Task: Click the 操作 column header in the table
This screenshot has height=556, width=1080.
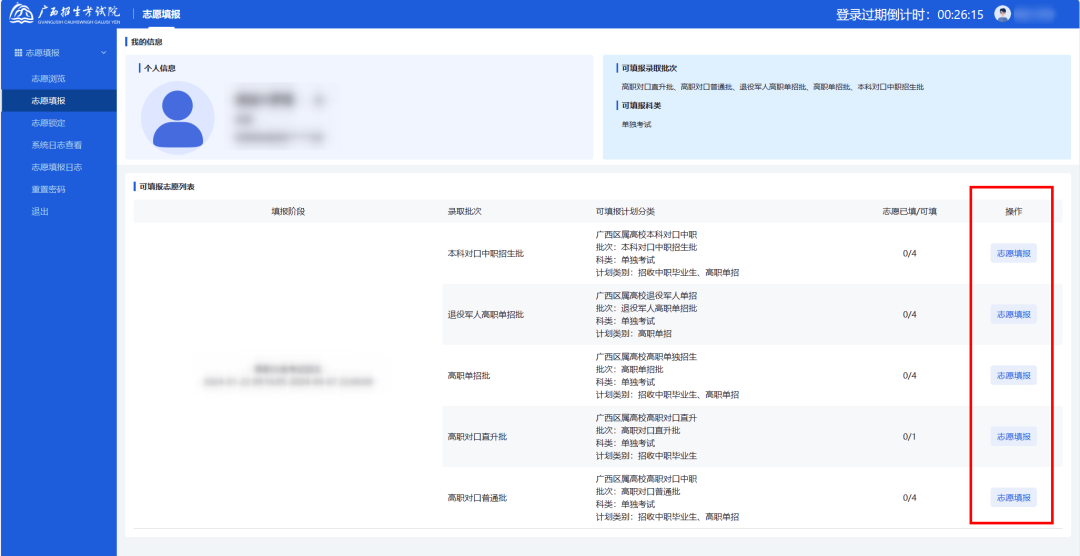Action: coord(1013,211)
